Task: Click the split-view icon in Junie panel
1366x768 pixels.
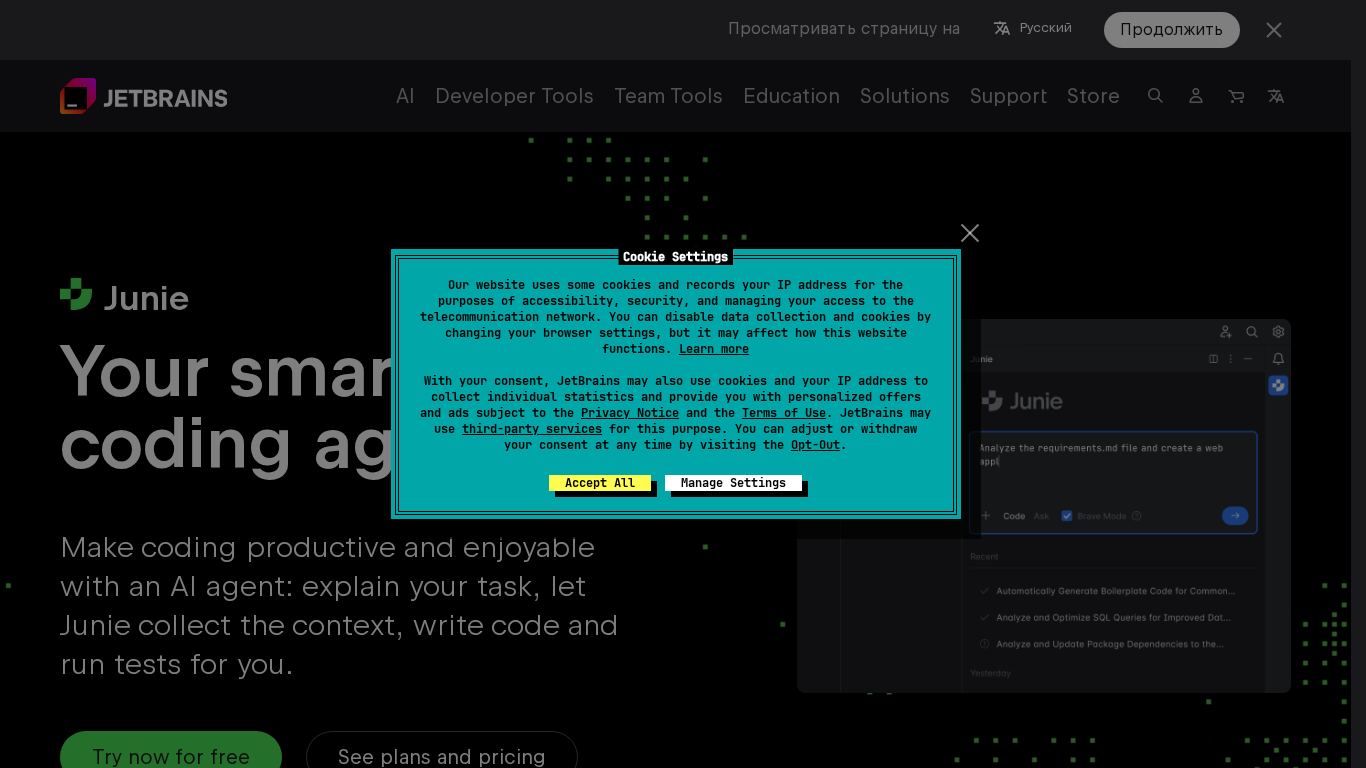Action: click(1214, 359)
